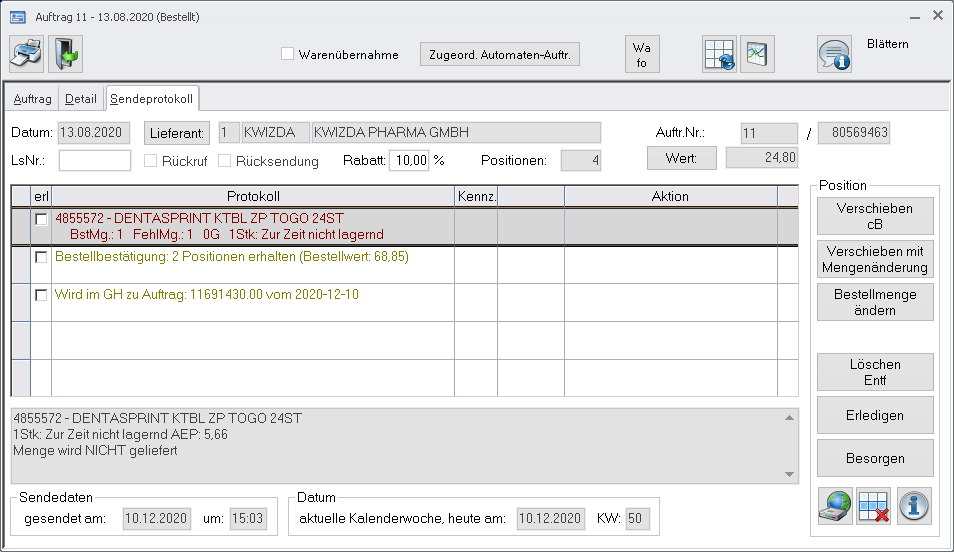Click the globe modem online icon

coord(835,505)
